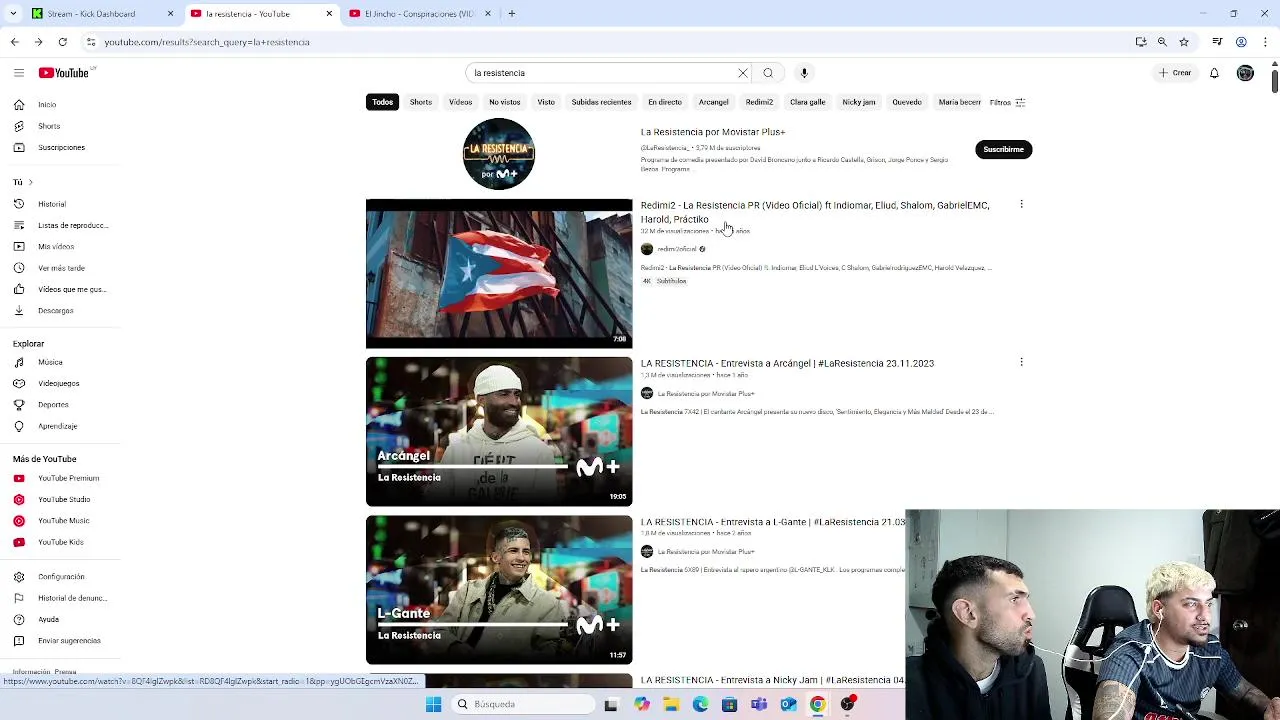Image resolution: width=1280 pixels, height=720 pixels.
Task: Open a new browser tab
Action: (x=511, y=14)
